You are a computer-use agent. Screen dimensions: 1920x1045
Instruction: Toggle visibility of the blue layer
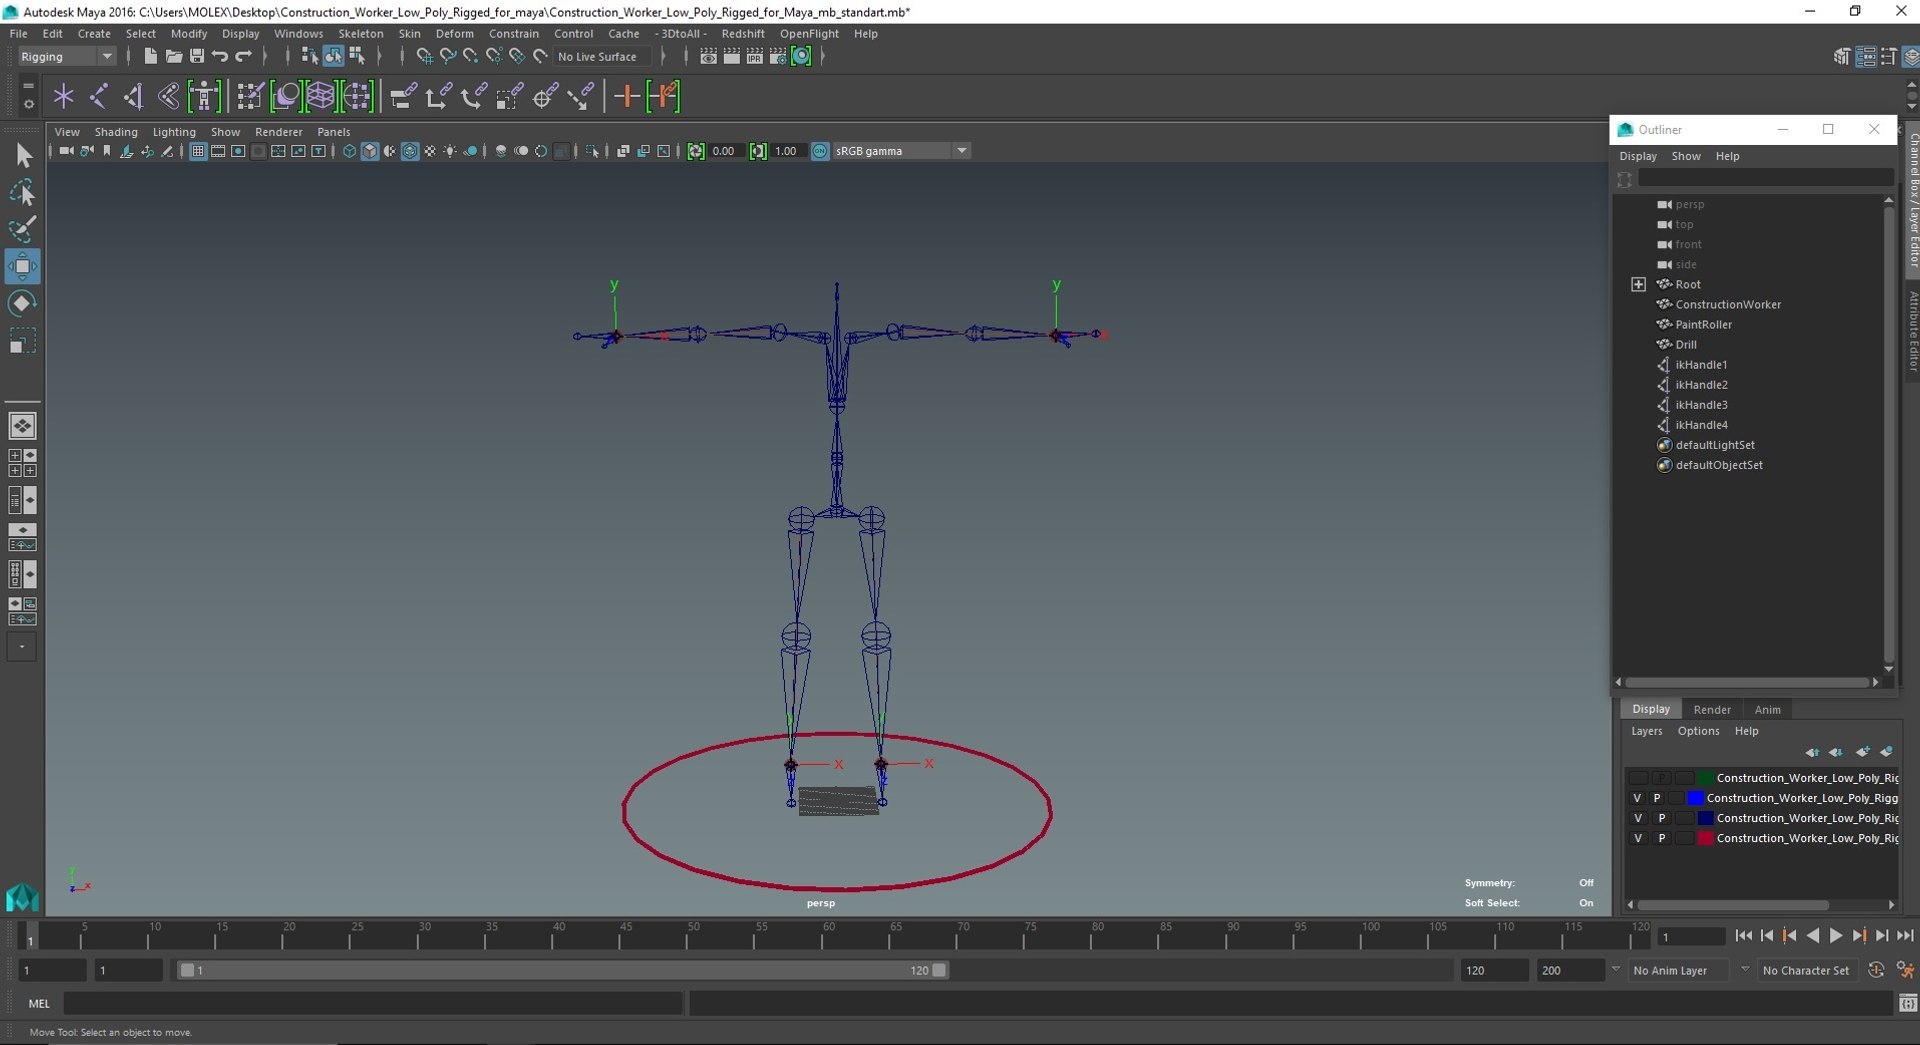point(1637,798)
